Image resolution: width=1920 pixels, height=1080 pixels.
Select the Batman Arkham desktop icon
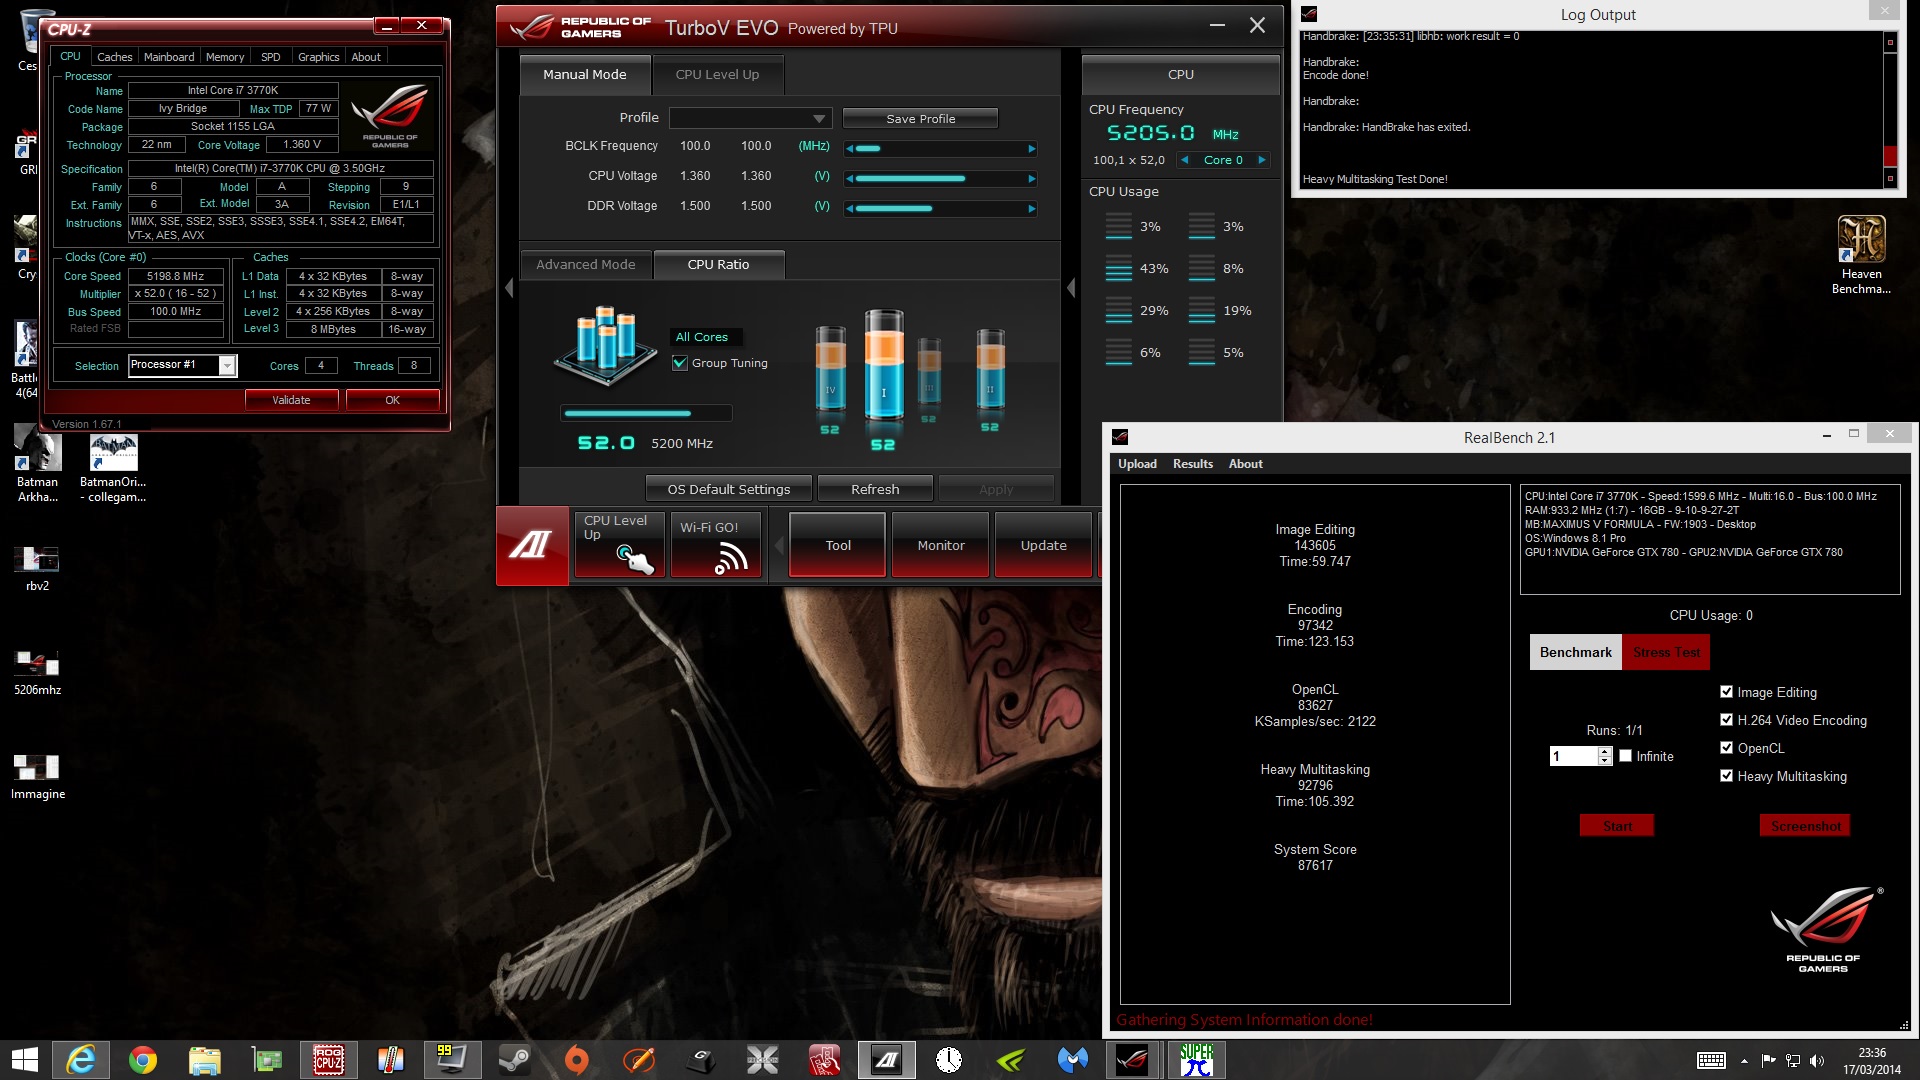coord(38,463)
